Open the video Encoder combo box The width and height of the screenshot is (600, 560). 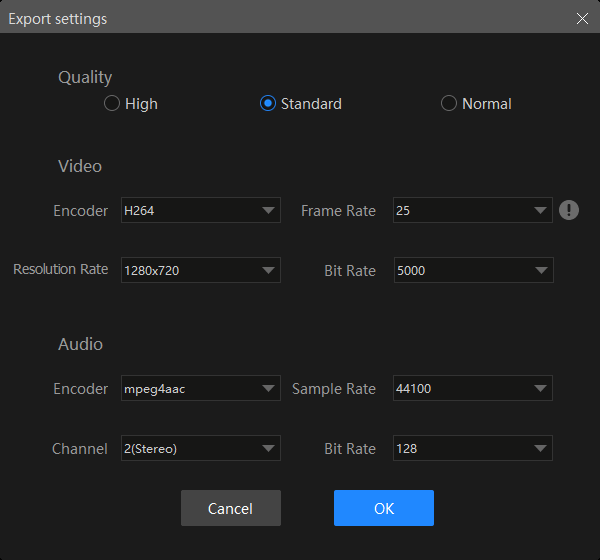click(x=200, y=211)
